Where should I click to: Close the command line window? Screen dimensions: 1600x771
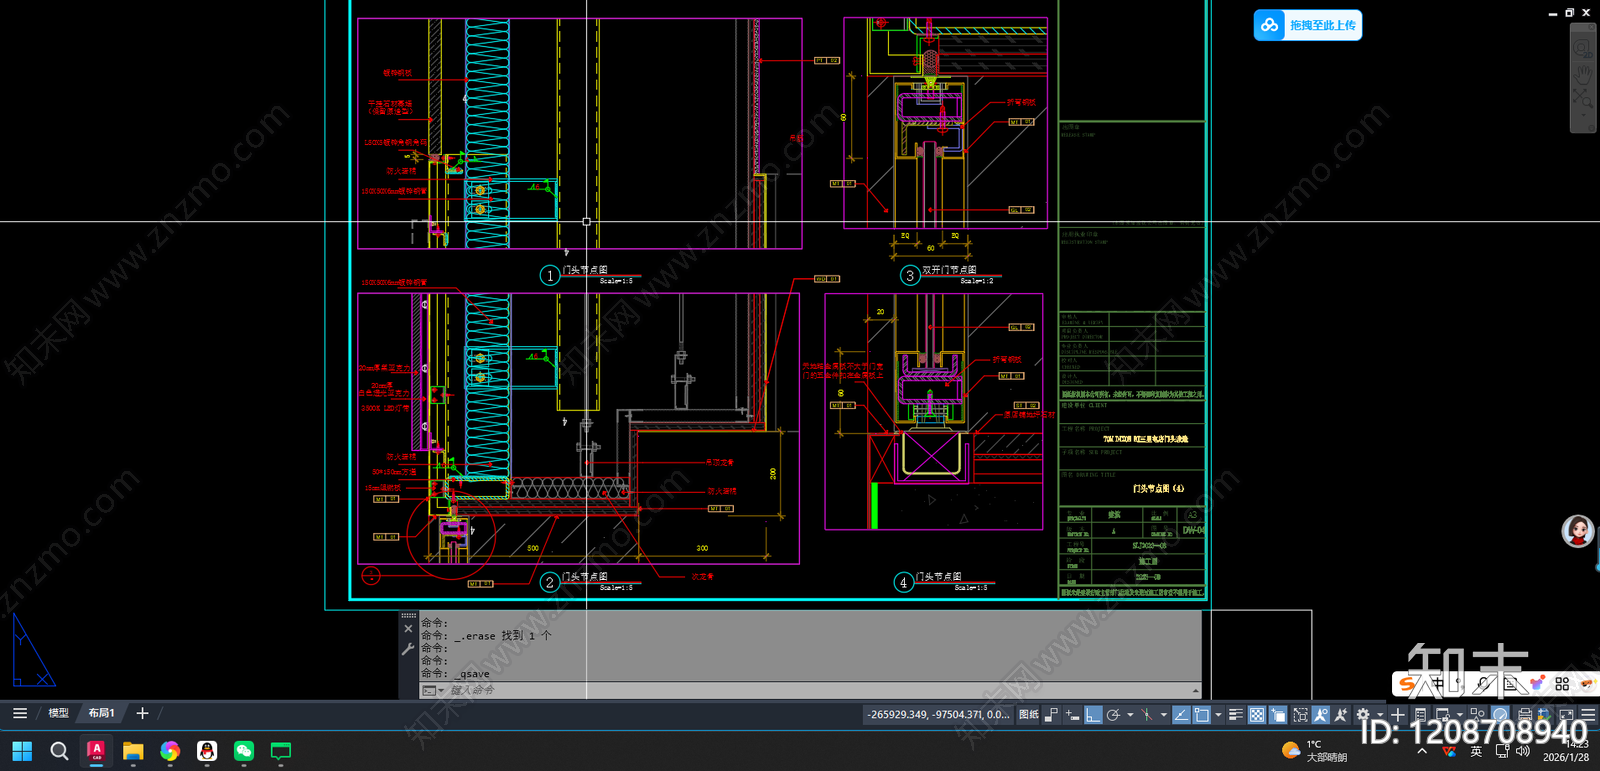[408, 629]
